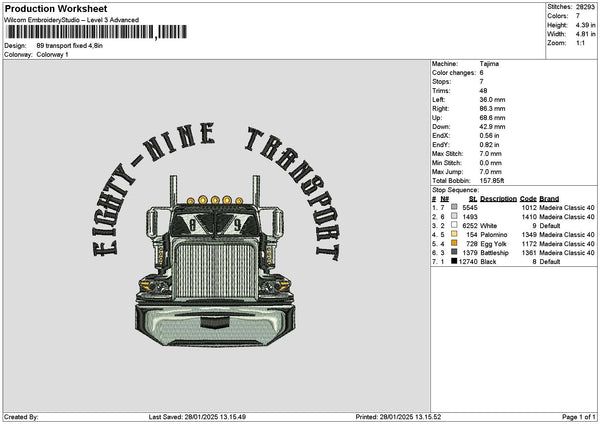Click the "Created By:" footer field
Viewport: 600px width, 424px height.
click(x=21, y=417)
